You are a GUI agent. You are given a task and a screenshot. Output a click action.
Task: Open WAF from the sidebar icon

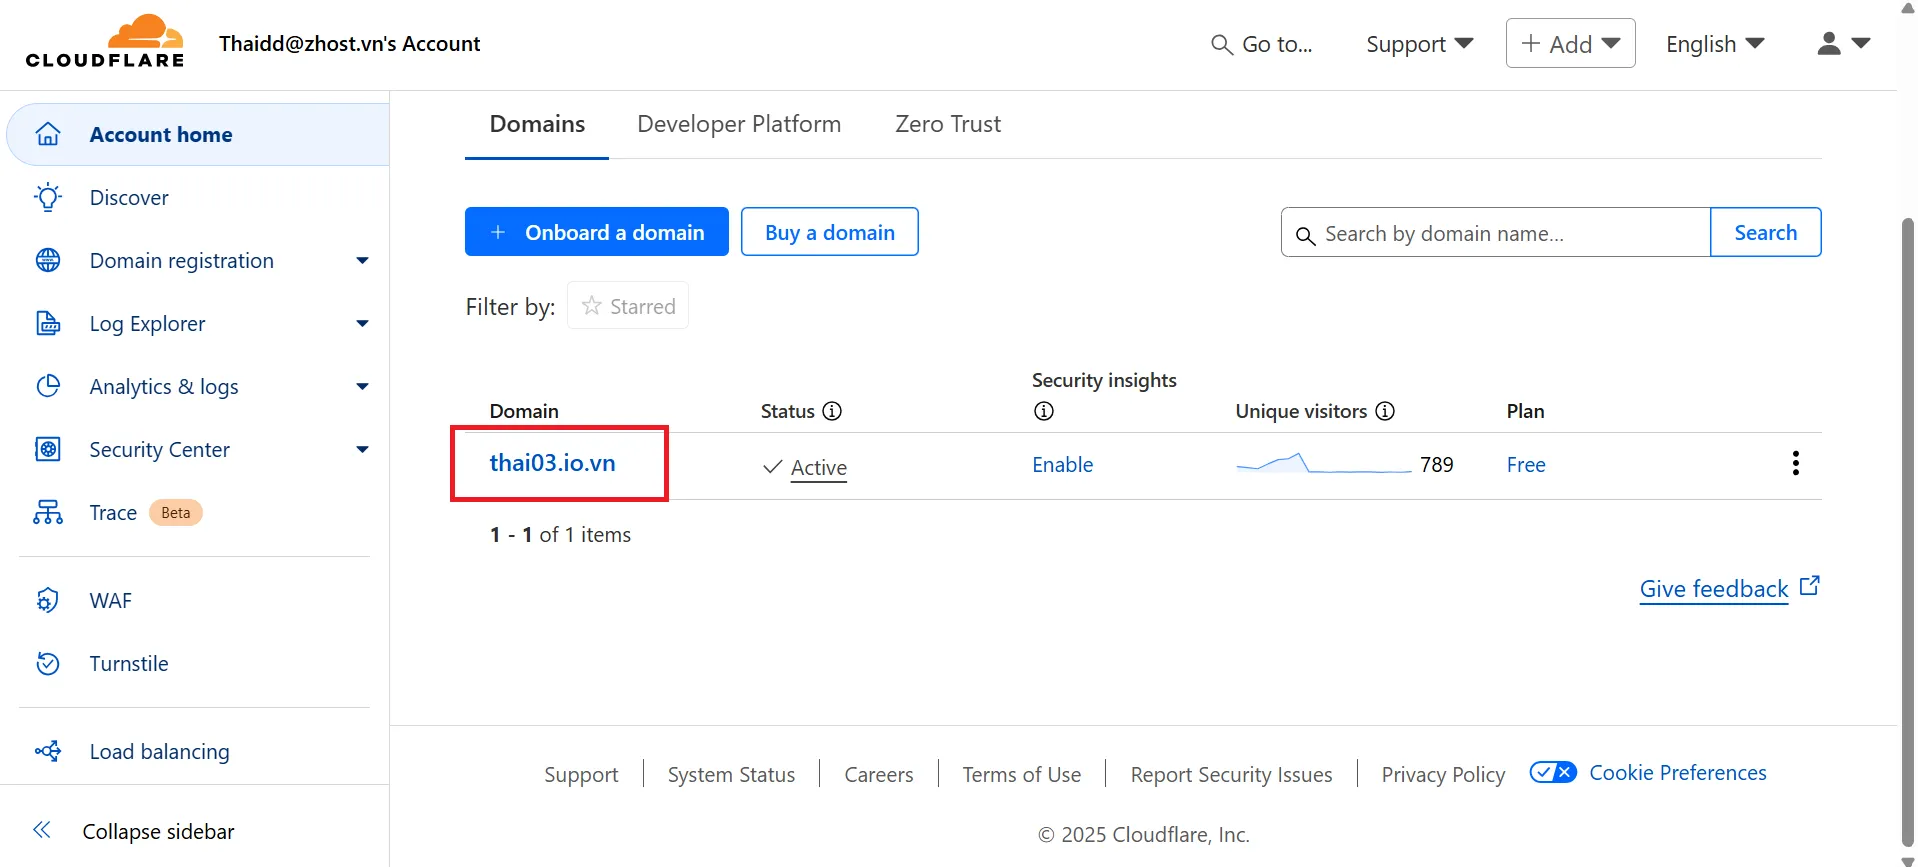tap(48, 600)
